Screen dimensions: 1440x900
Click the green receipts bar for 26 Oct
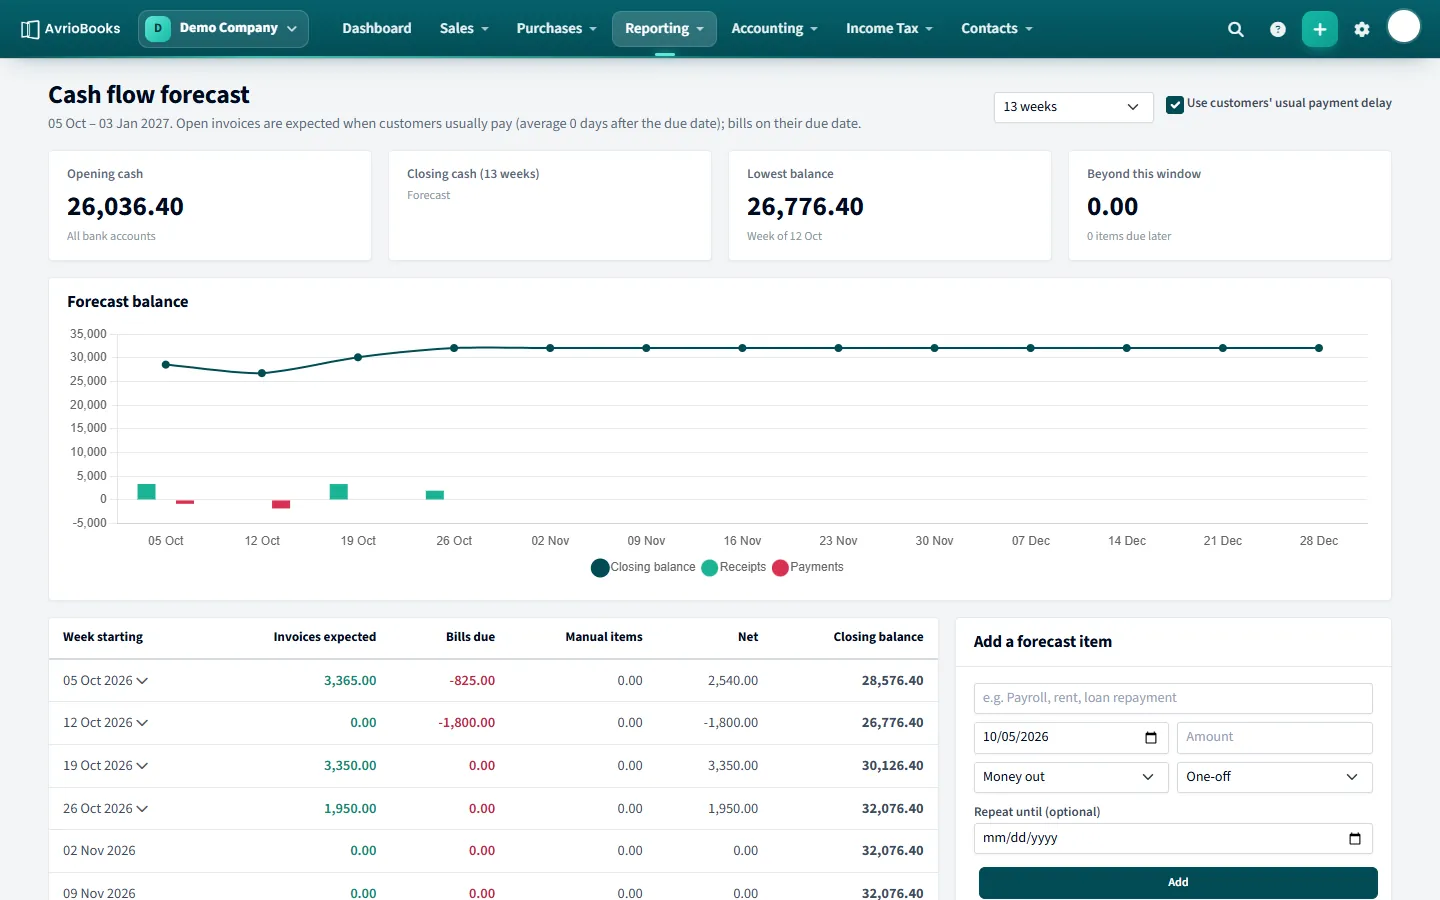435,495
